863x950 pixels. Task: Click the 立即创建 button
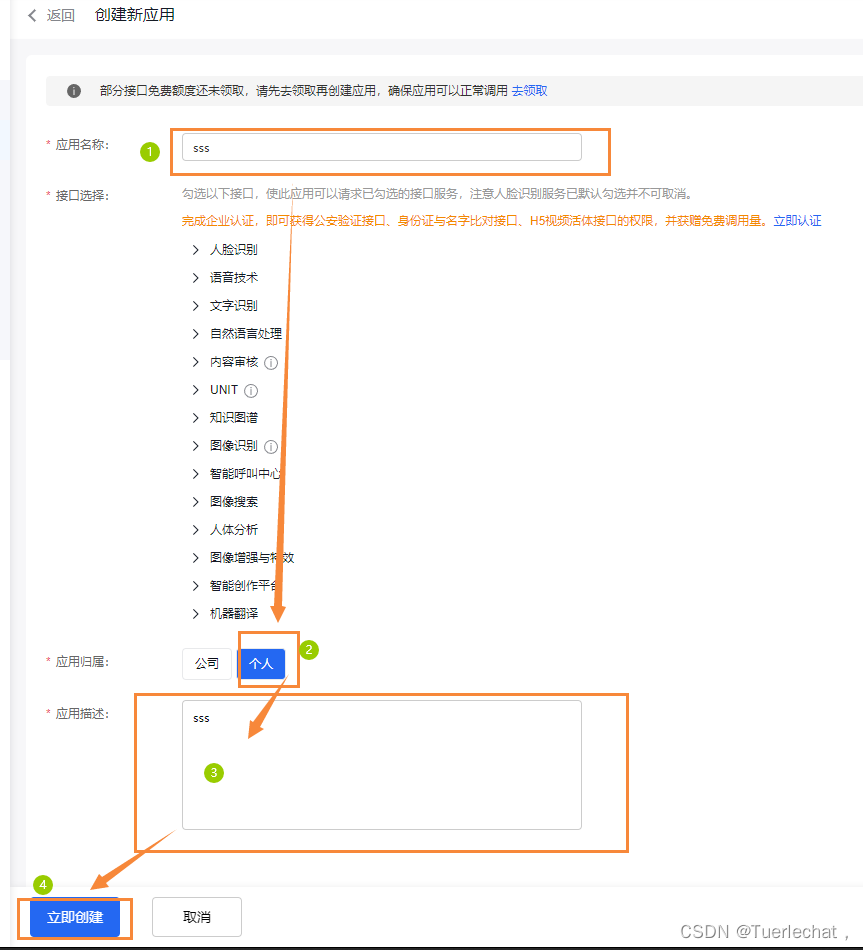point(74,917)
